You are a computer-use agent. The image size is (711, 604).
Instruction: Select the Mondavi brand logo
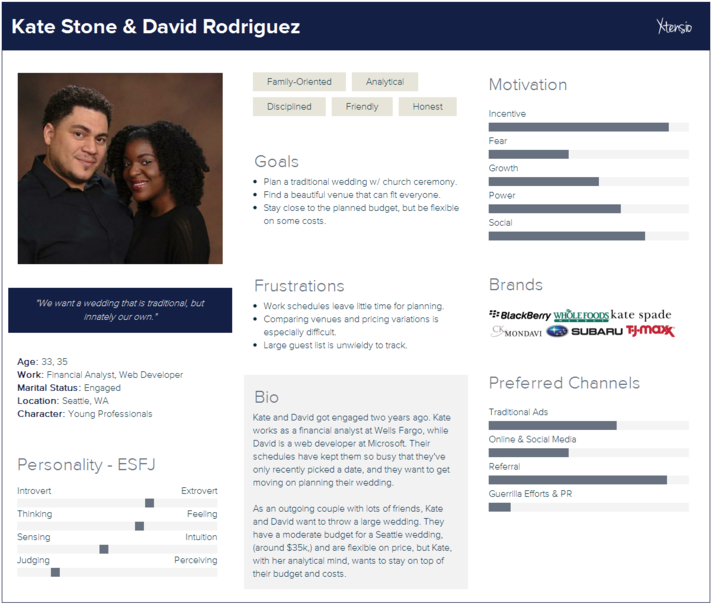[516, 331]
